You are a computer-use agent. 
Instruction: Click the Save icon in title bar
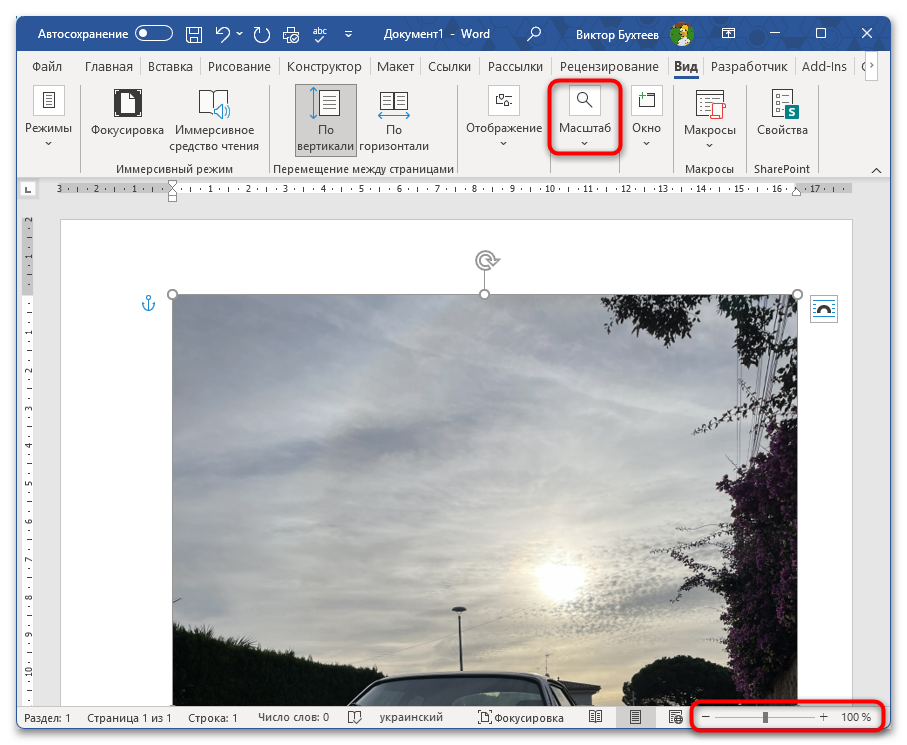pyautogui.click(x=194, y=34)
